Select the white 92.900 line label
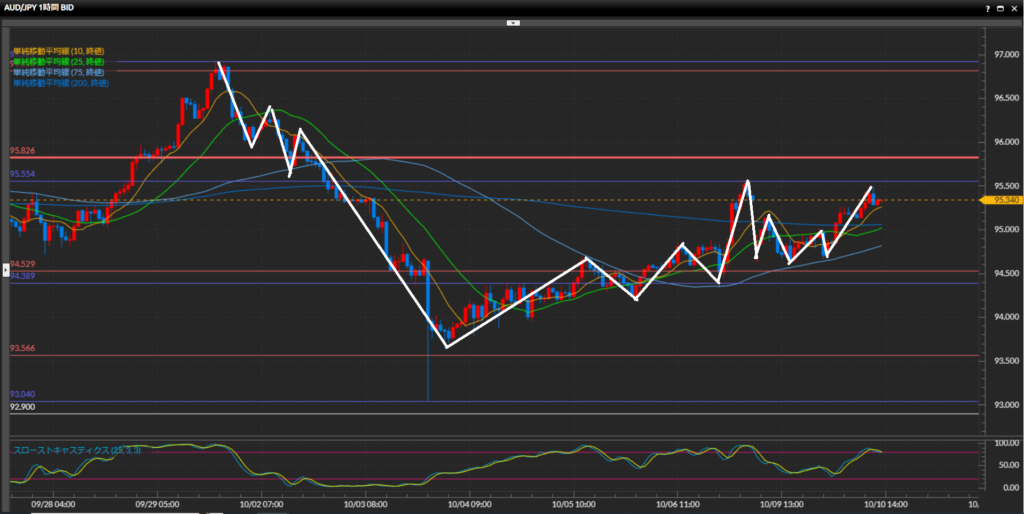Image resolution: width=1024 pixels, height=514 pixels. 22,407
